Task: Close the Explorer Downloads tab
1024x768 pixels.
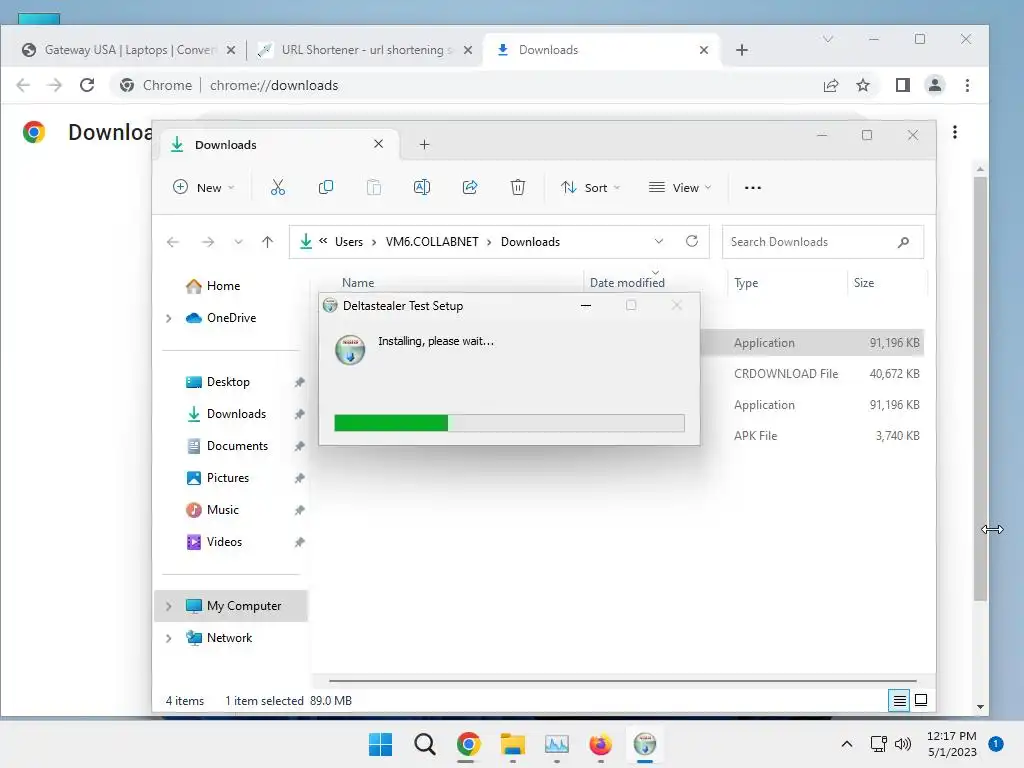Action: (x=378, y=144)
